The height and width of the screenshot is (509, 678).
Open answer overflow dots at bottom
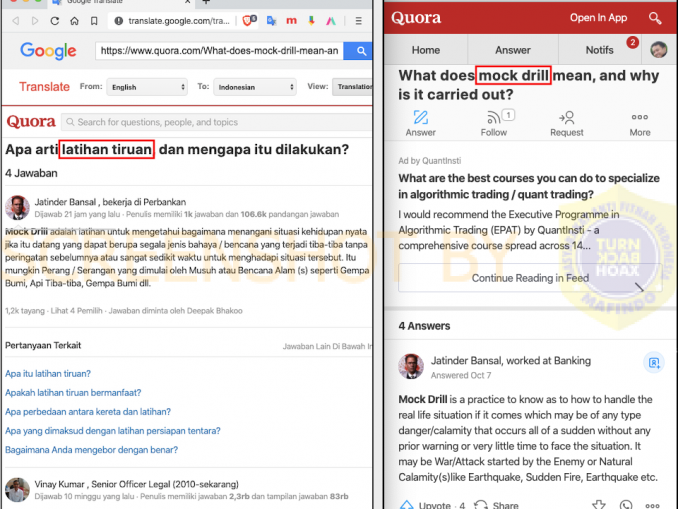tap(652, 505)
